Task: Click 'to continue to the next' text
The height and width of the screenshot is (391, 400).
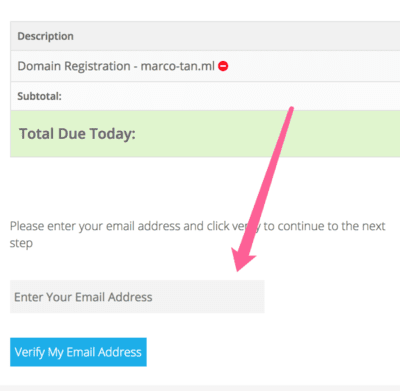Action: [x=324, y=226]
